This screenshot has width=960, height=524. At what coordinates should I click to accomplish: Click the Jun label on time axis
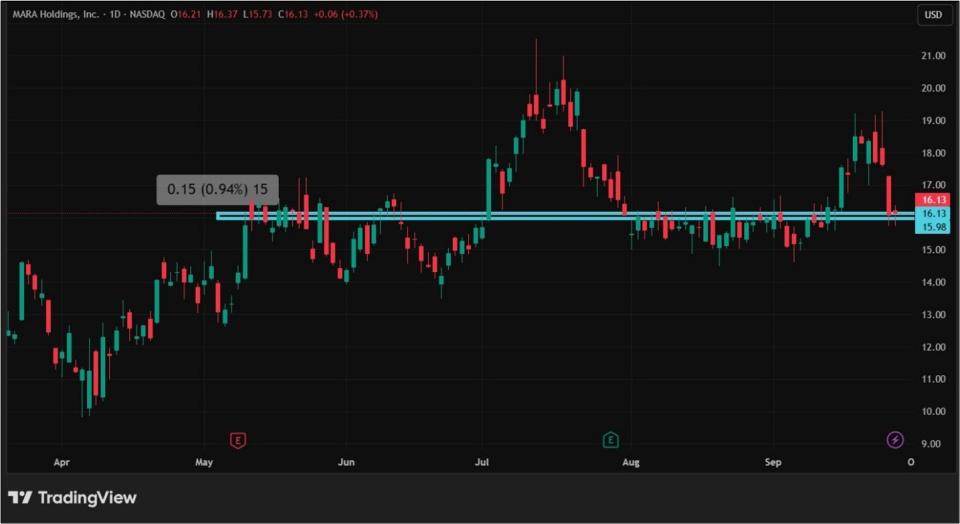(346, 463)
